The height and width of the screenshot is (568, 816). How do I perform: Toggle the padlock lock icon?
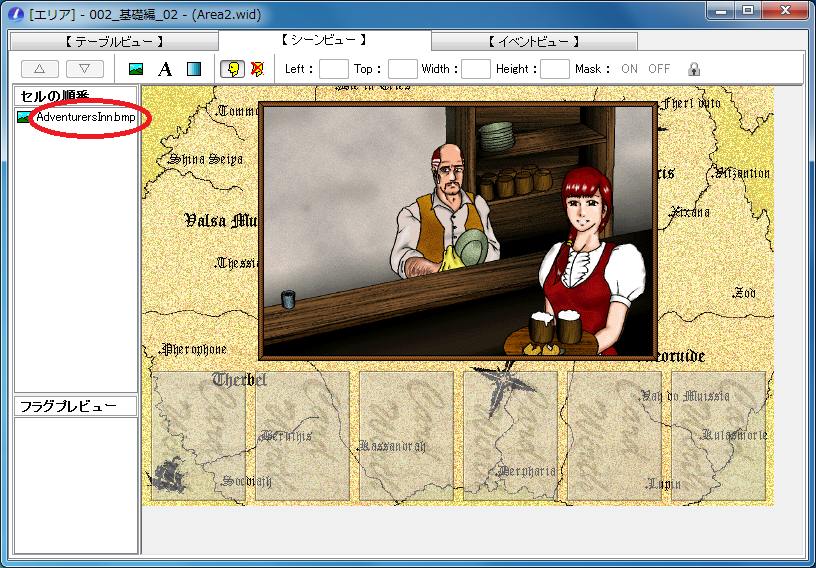(x=694, y=69)
